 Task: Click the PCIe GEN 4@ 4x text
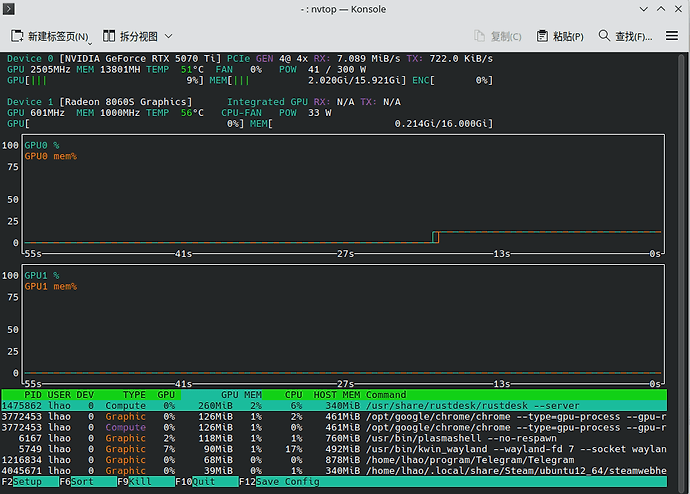[x=267, y=59]
